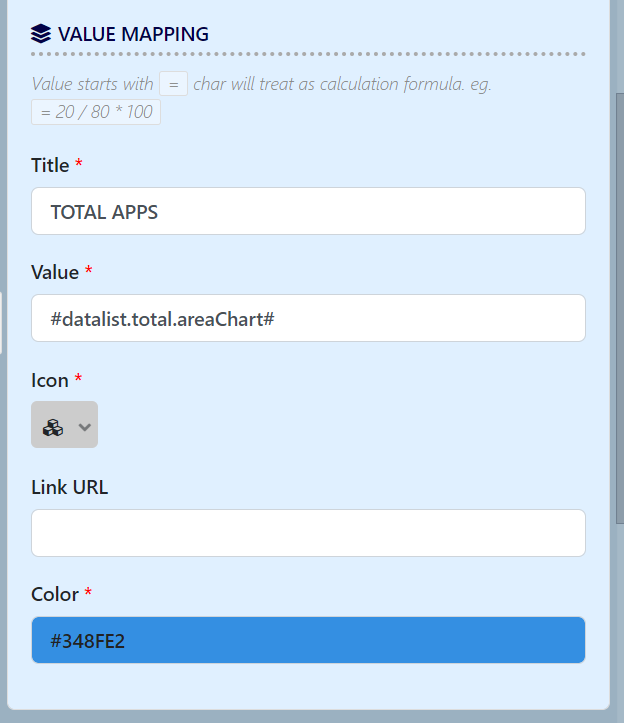Open the #348FE2 blue color field

pos(308,640)
